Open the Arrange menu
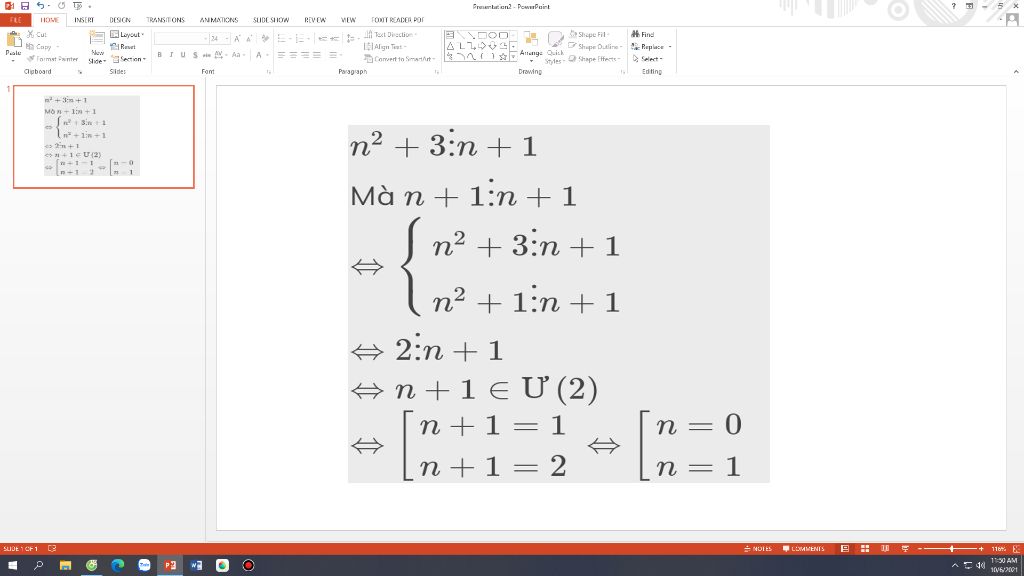 click(531, 48)
